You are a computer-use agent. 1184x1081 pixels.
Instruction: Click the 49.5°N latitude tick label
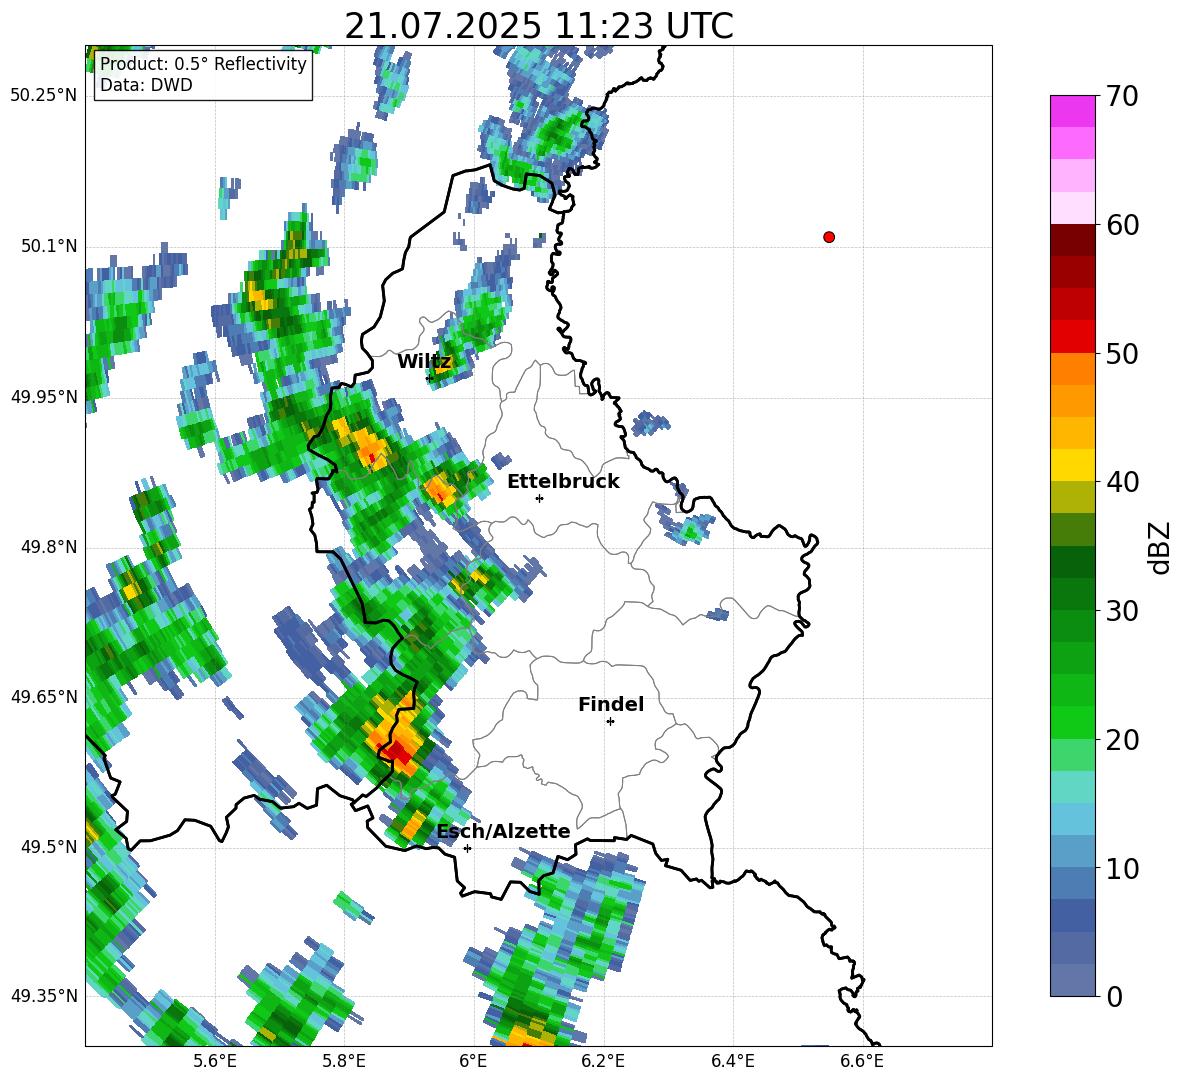[49, 846]
